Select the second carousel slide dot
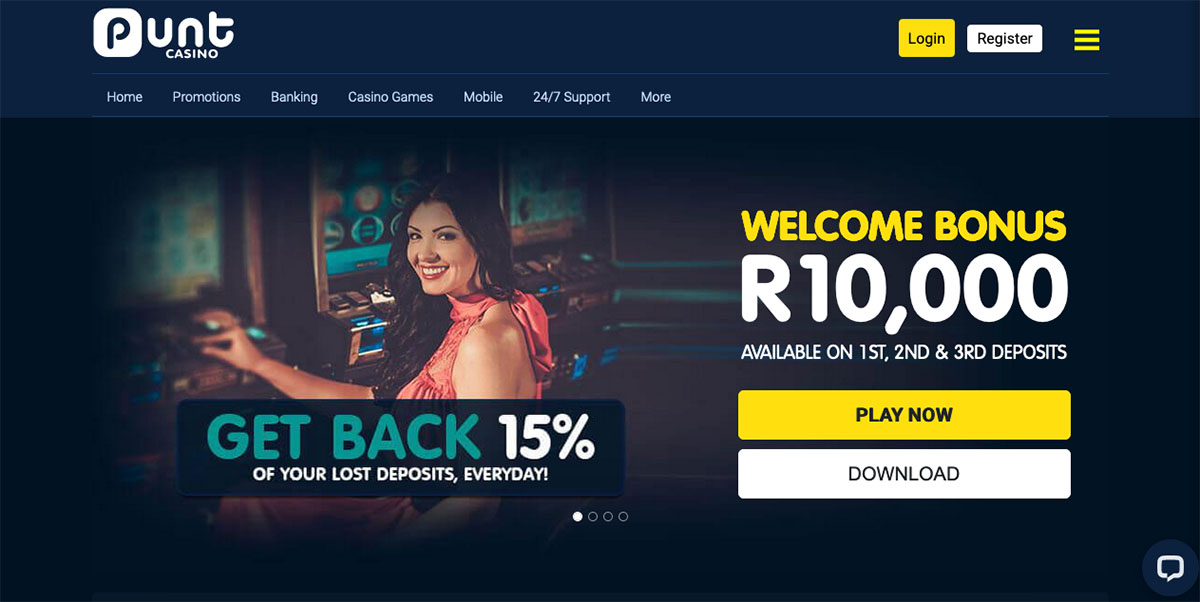This screenshot has height=602, width=1200. point(593,517)
